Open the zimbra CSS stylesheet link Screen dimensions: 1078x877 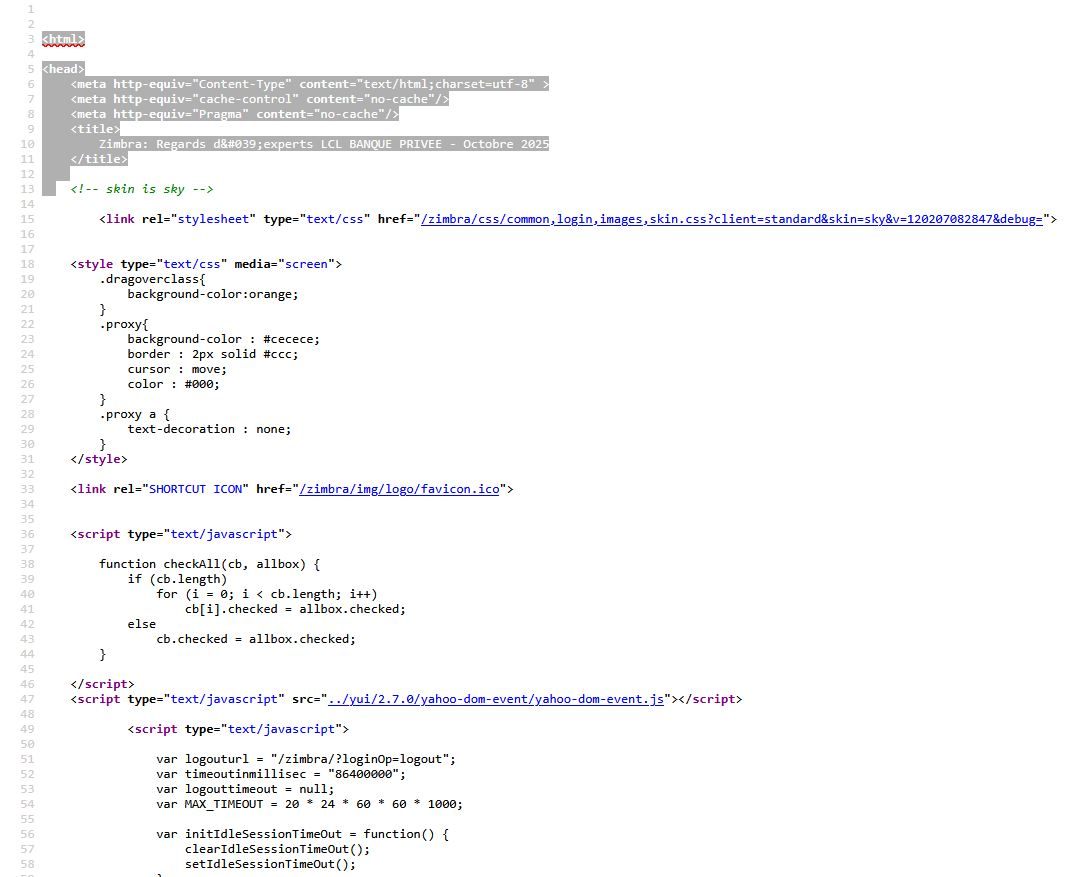(732, 219)
